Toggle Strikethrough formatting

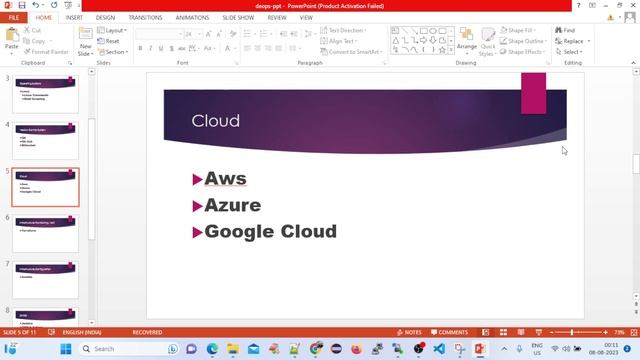[x=182, y=48]
